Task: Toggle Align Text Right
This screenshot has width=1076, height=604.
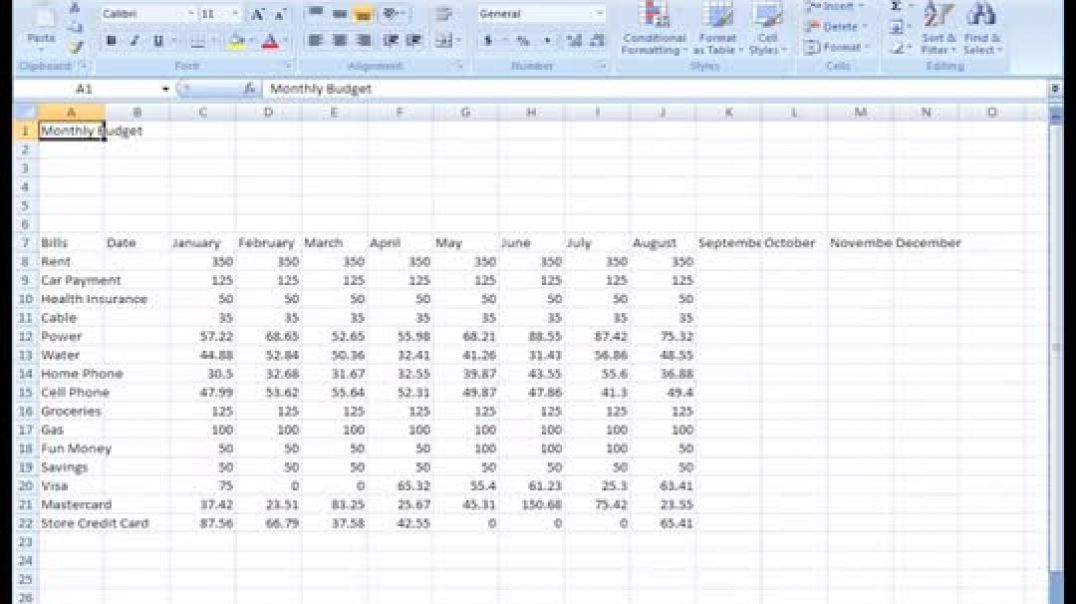Action: [x=363, y=40]
